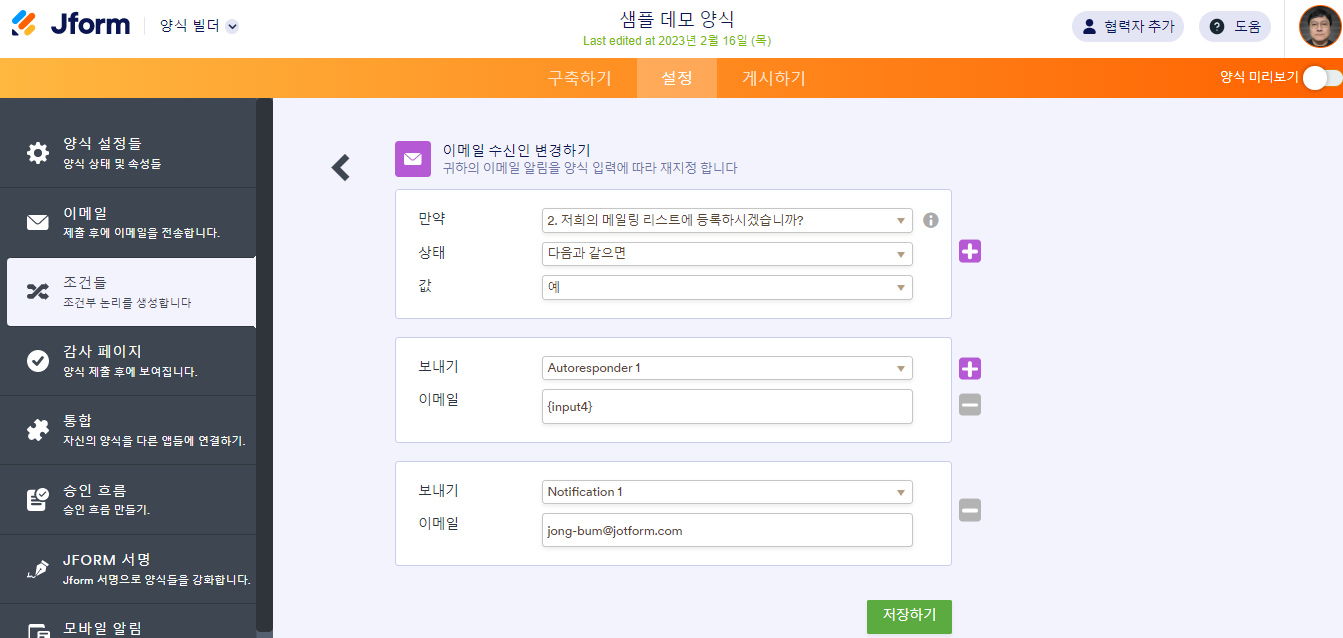Viewport: 1343px width, 638px height.
Task: Open the Autoresponder 1 dropdown
Action: pyautogui.click(x=727, y=368)
